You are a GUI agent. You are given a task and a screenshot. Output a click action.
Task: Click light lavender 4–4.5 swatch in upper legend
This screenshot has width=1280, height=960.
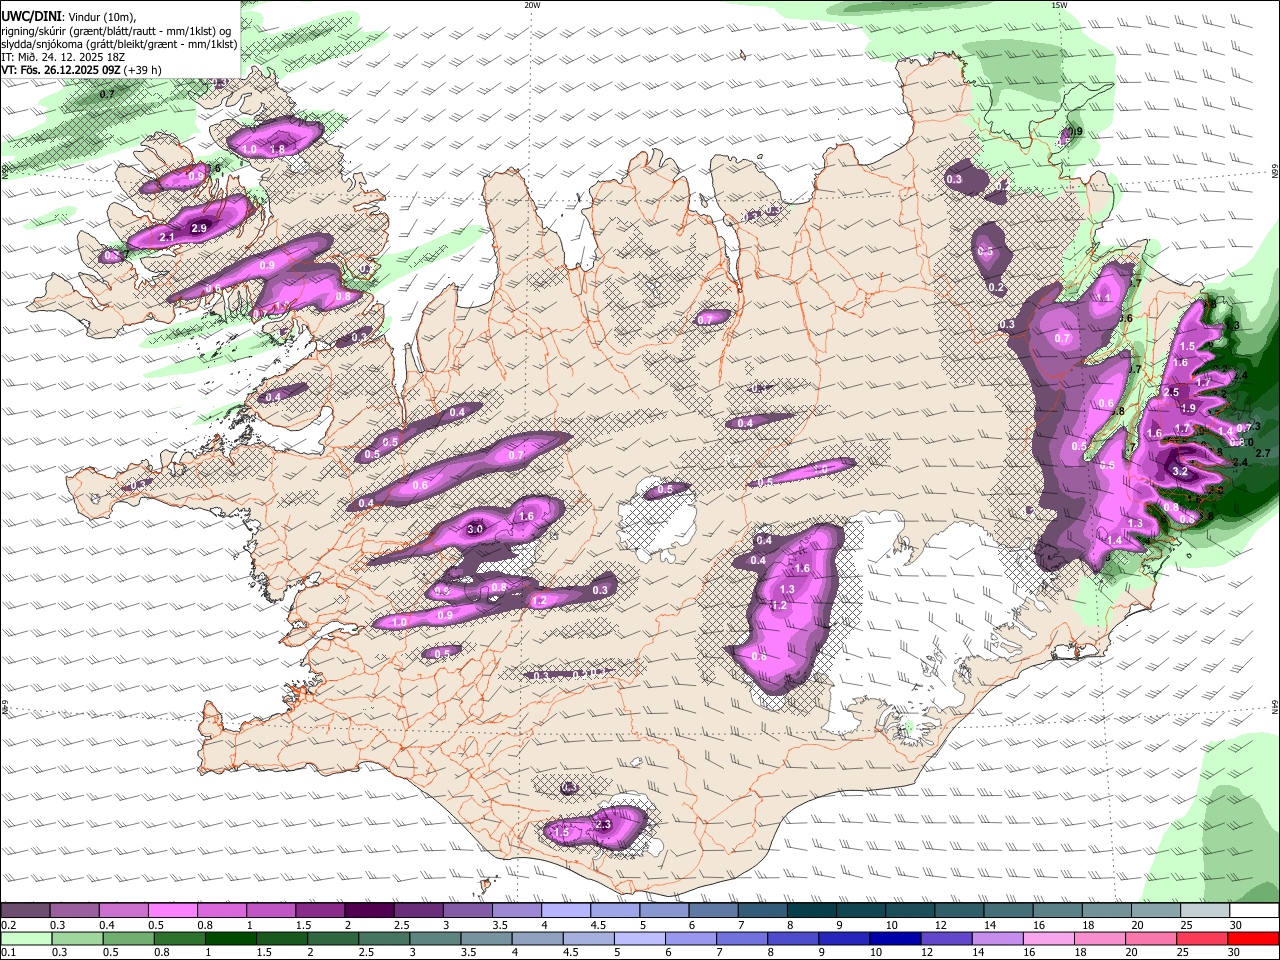coord(565,911)
